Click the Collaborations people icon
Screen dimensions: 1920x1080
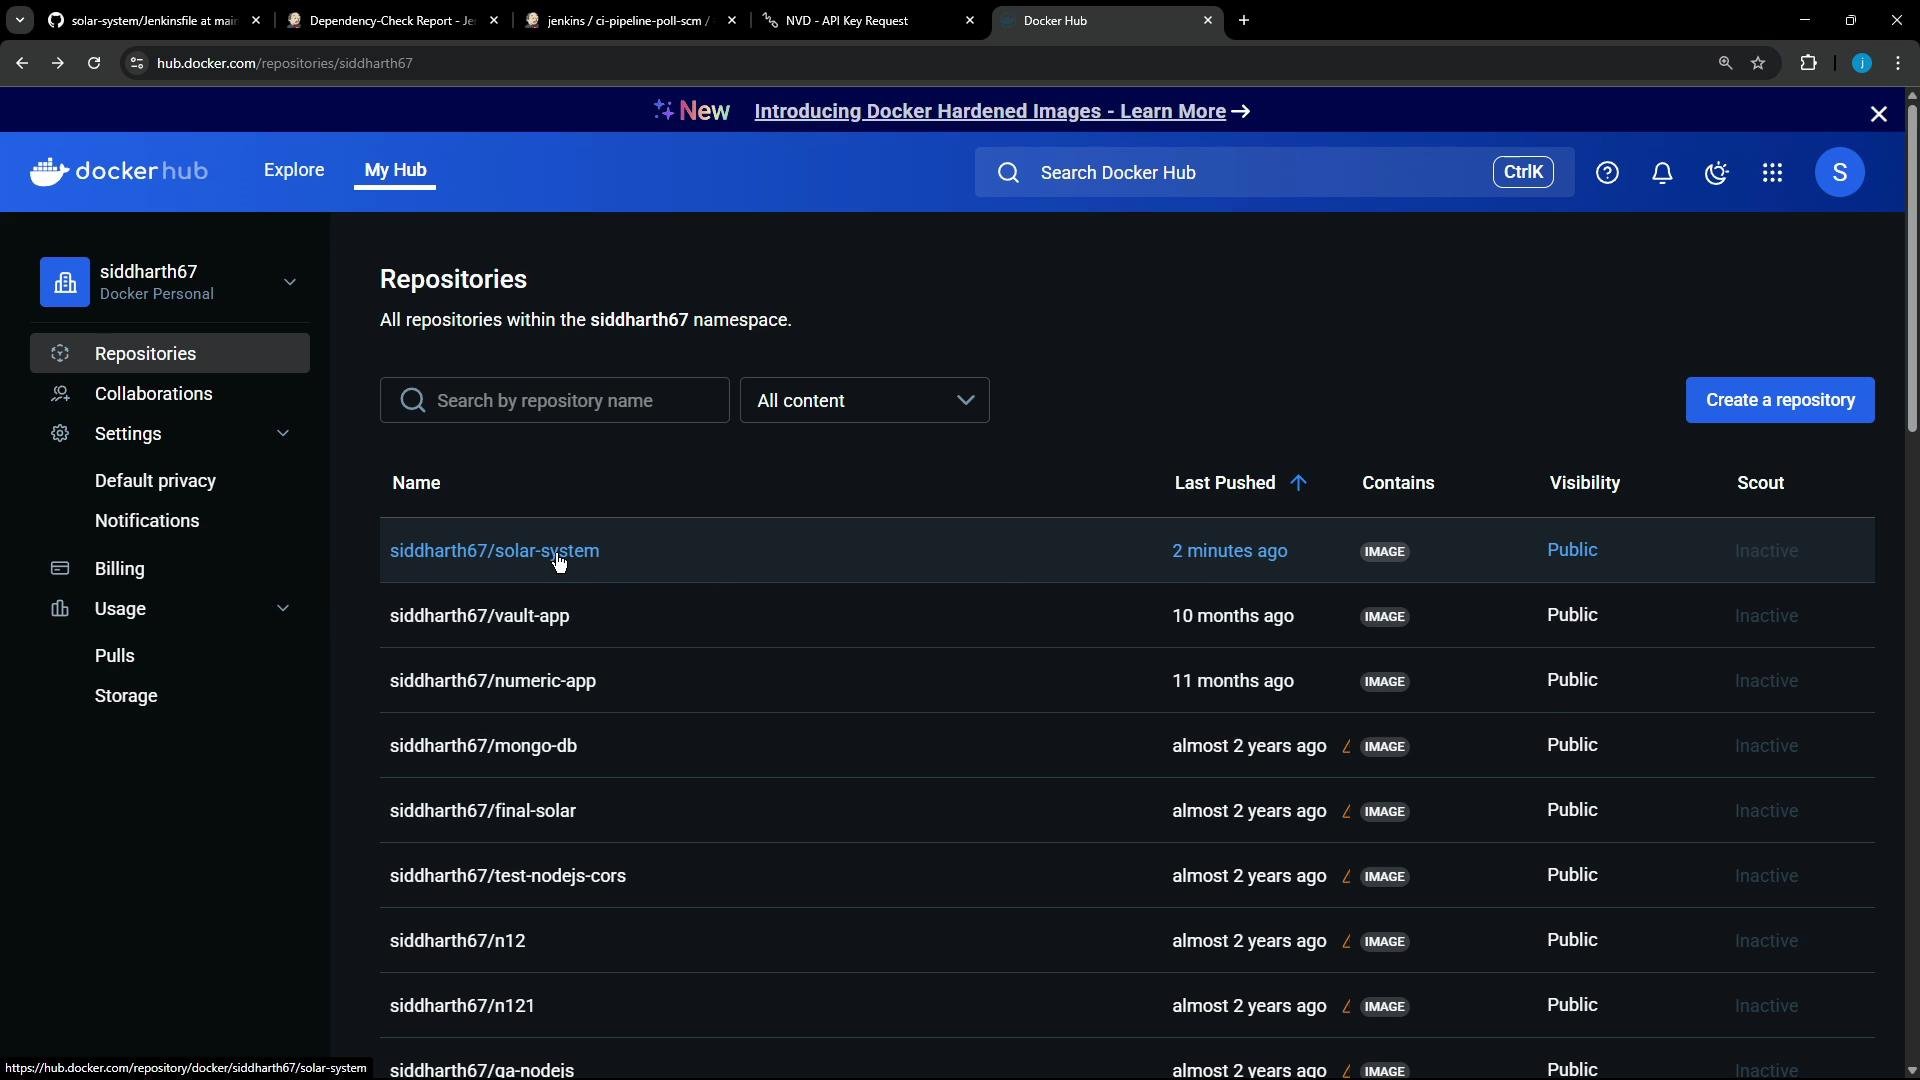tap(60, 393)
